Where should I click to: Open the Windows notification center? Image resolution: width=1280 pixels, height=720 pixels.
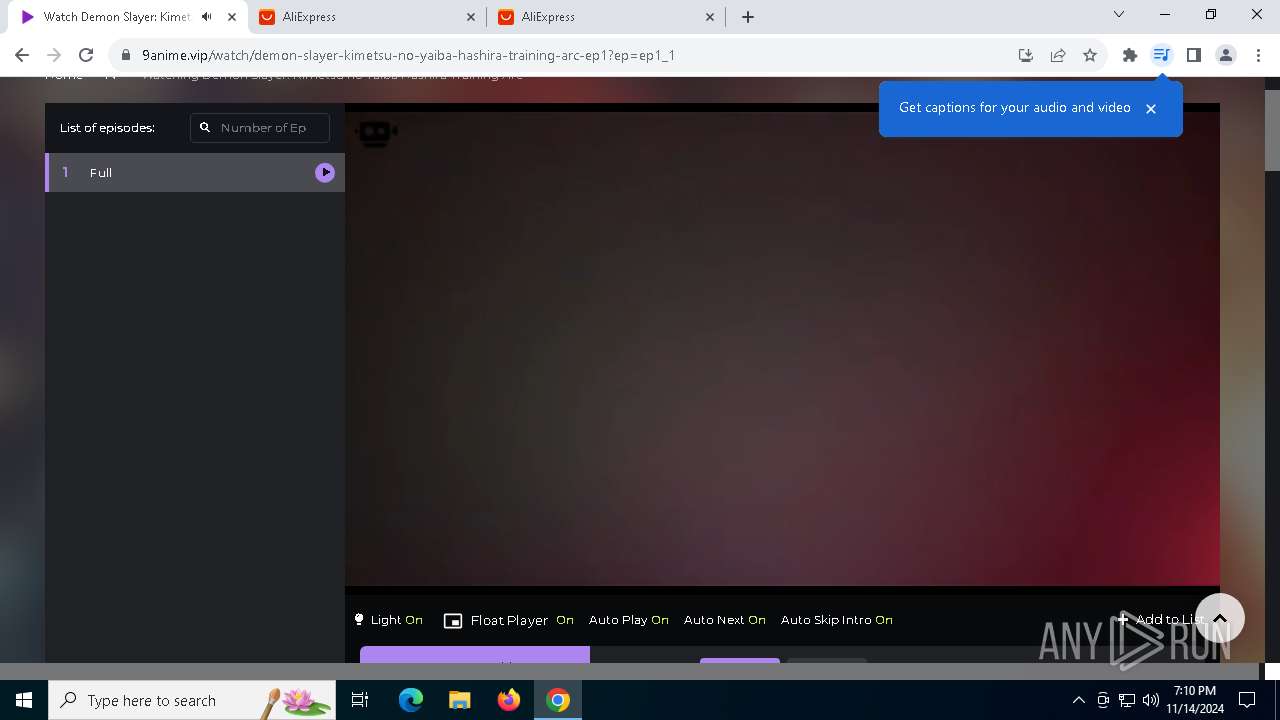point(1247,700)
